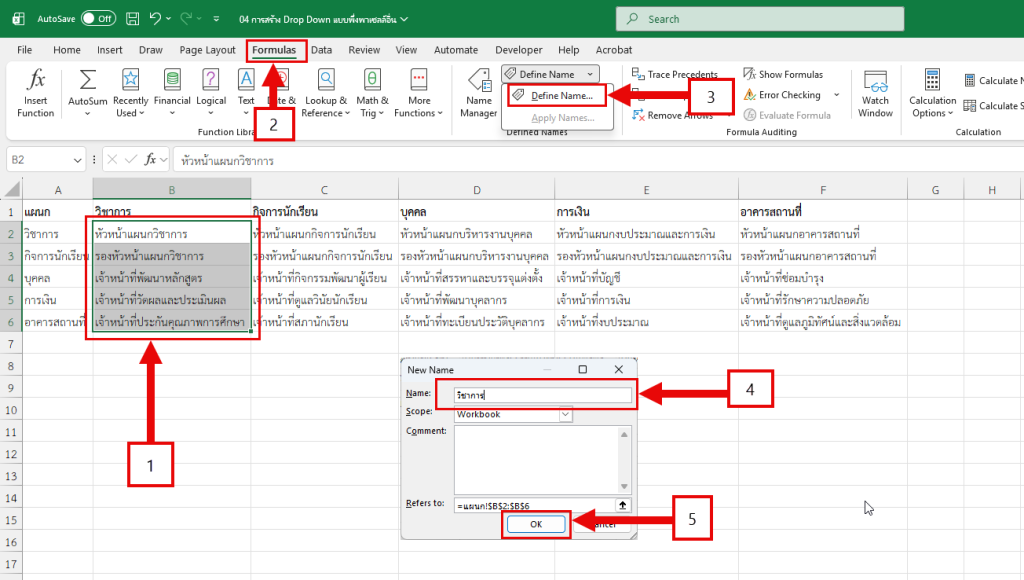Open the File tab
Screen dimensions: 1024x580
[25, 50]
